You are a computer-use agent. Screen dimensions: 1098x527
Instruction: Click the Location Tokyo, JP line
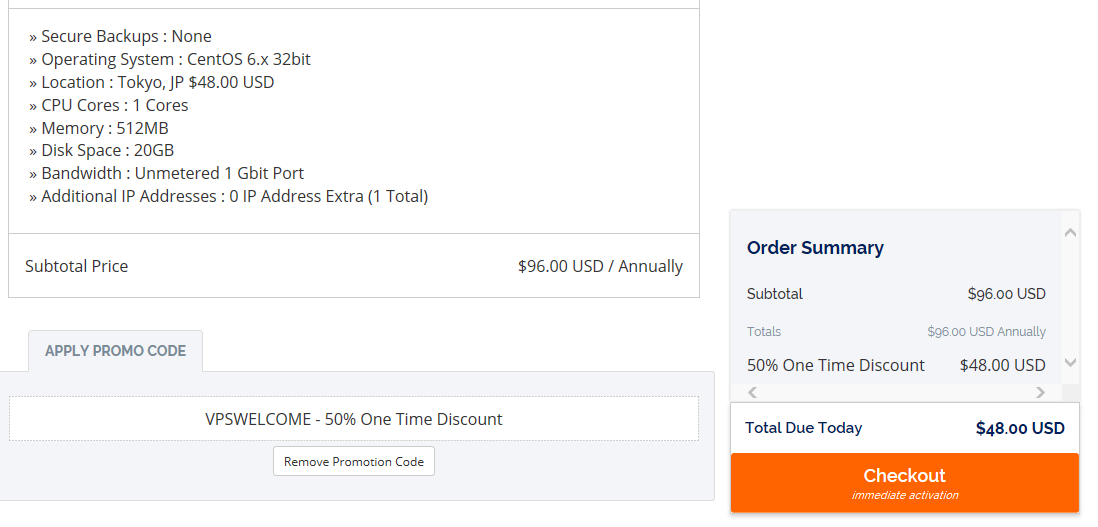(151, 83)
